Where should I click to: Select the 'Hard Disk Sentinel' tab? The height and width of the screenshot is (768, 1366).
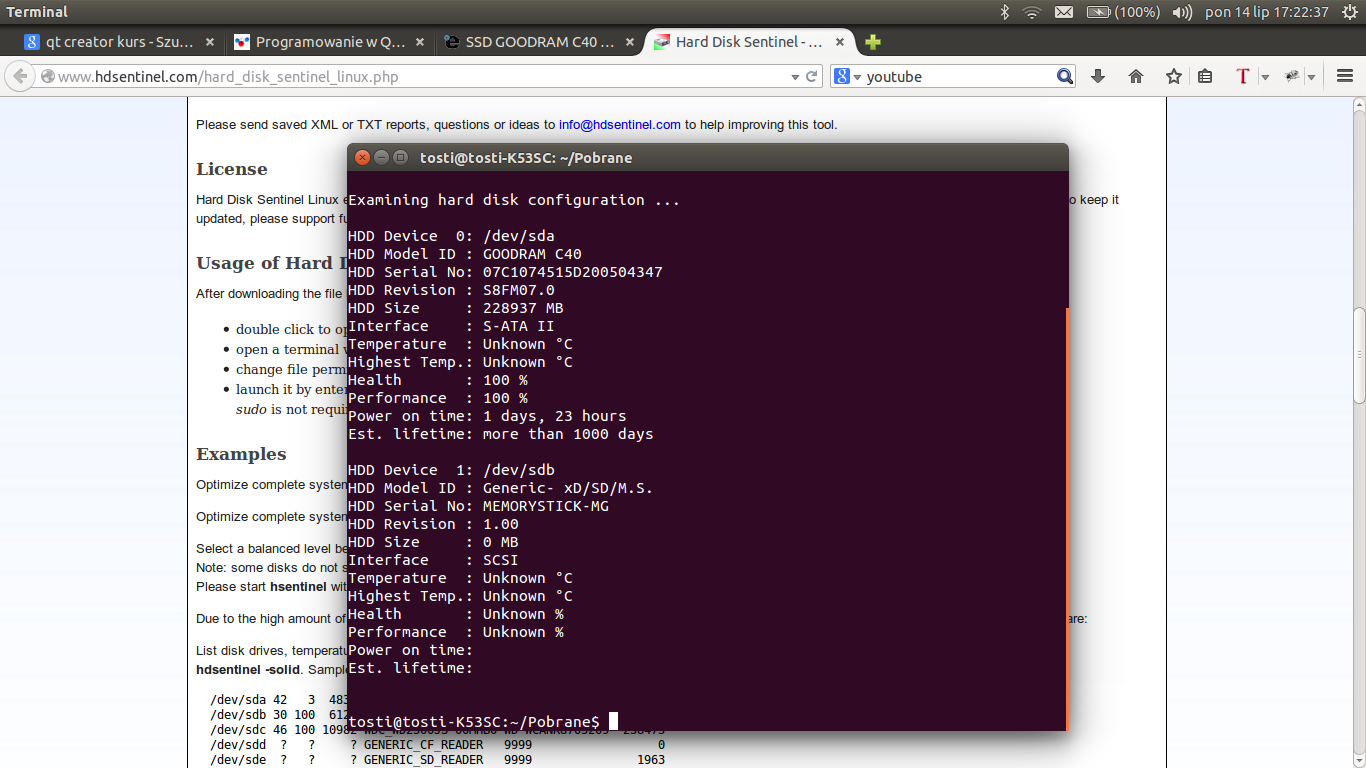[x=750, y=42]
